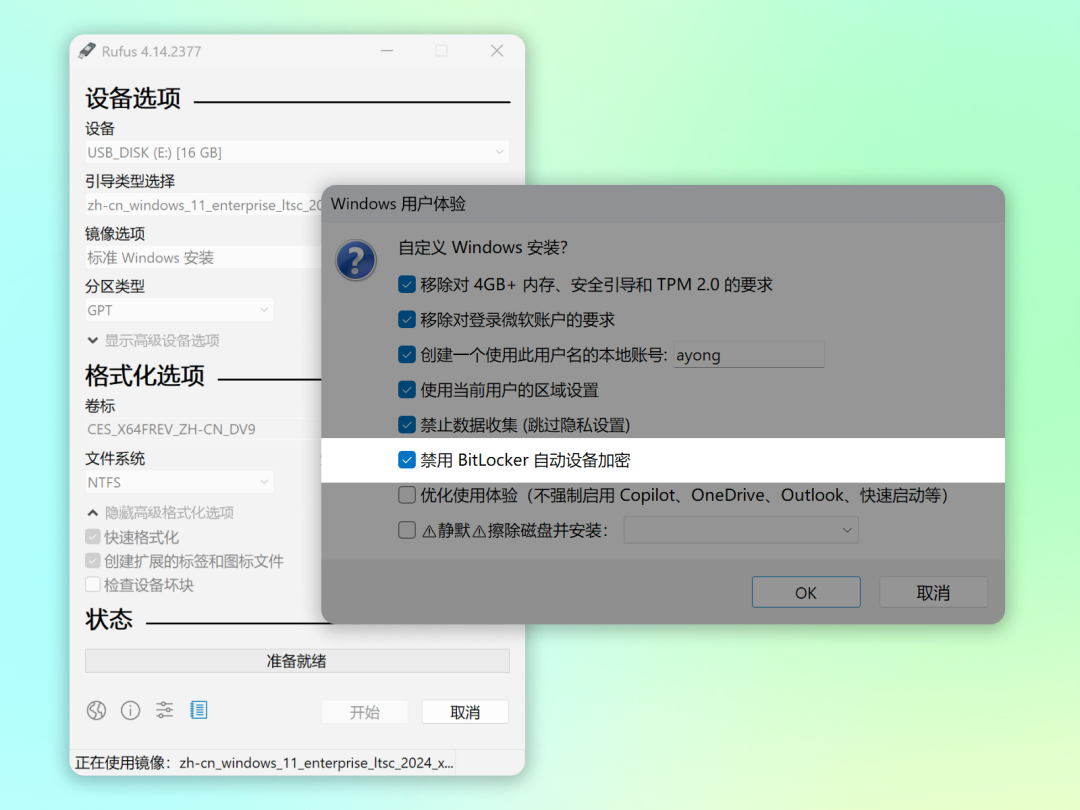Click the Rufus Cancel (取消) button
Image resolution: width=1080 pixels, height=810 pixels.
pyautogui.click(x=465, y=712)
